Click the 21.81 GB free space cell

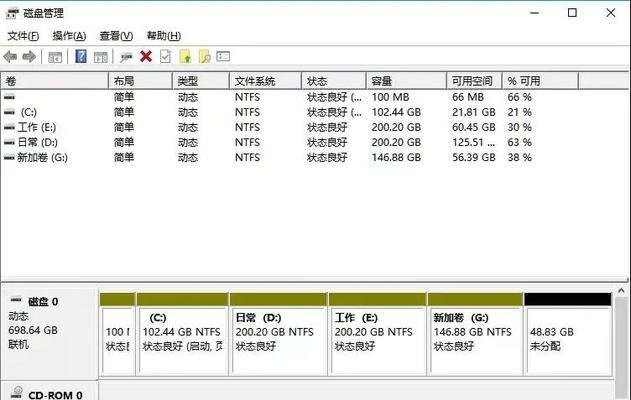pos(474,112)
